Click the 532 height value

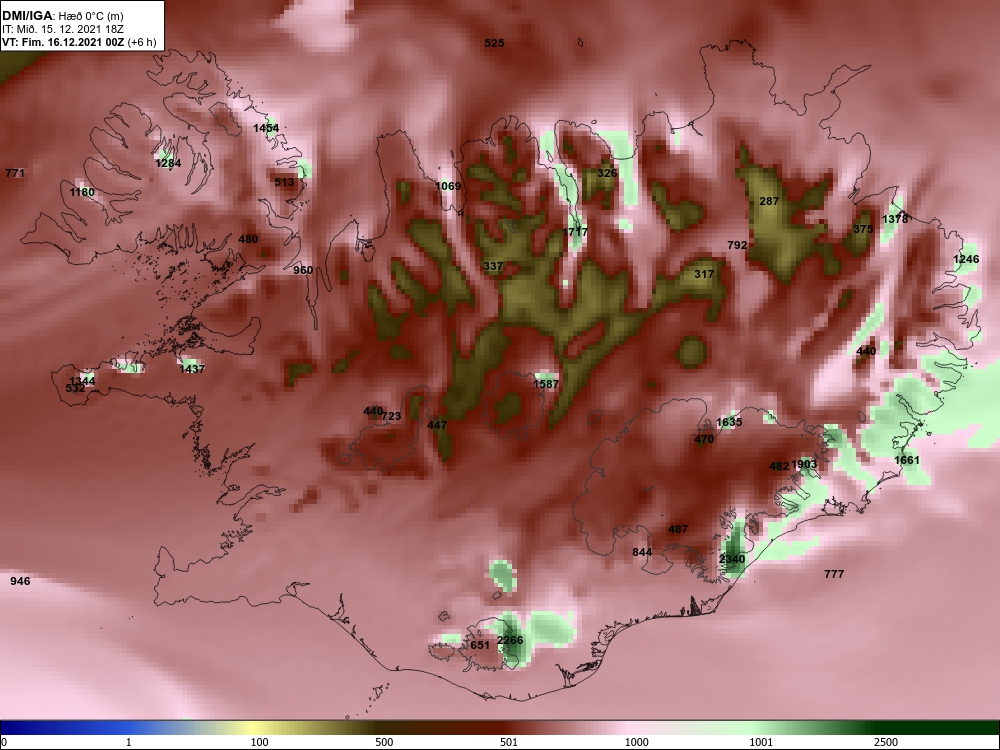(x=75, y=388)
